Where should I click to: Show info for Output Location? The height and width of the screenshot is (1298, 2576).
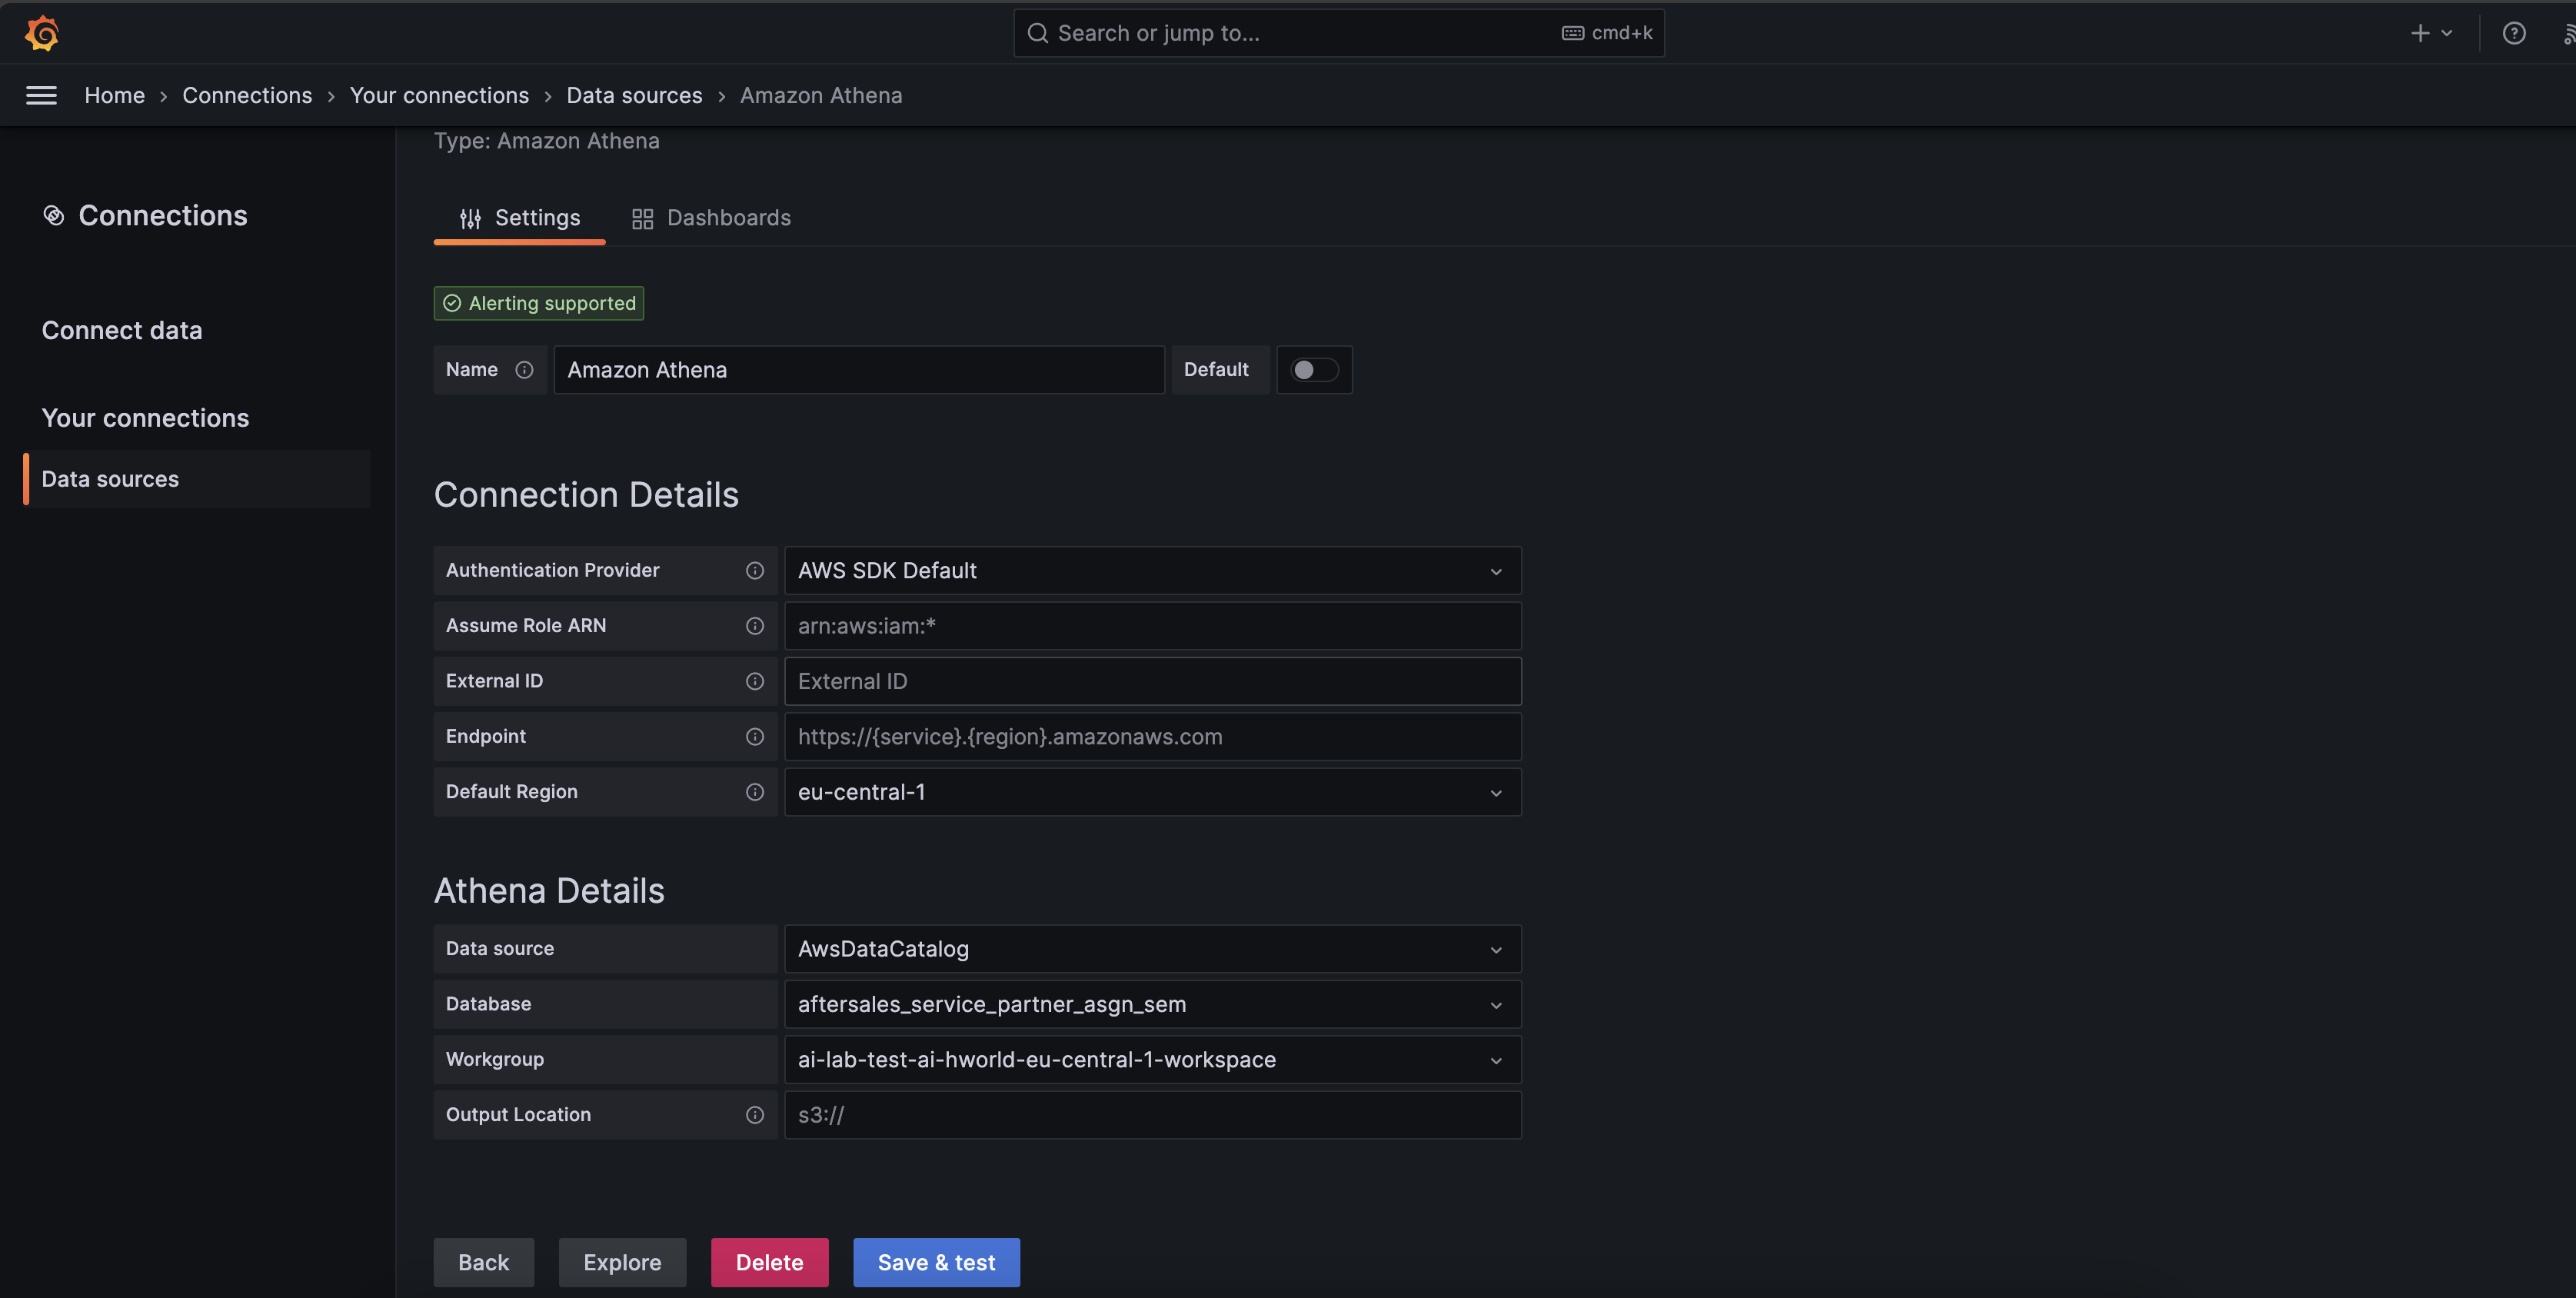755,1114
